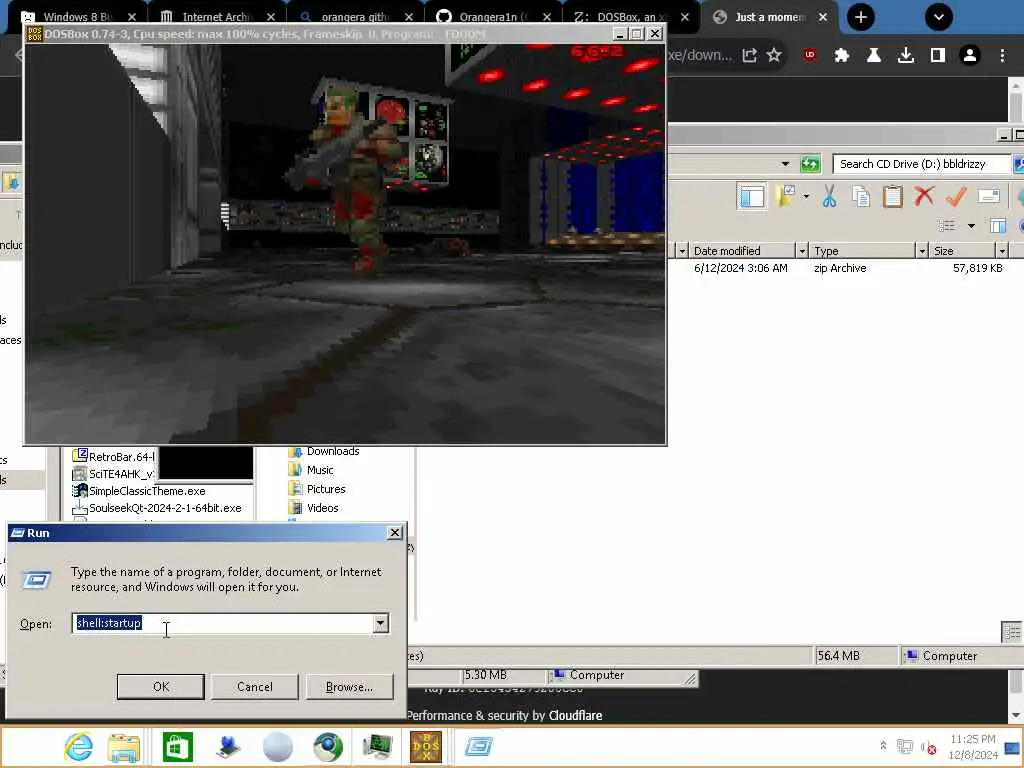Switch to the Orangera1n GitHub tab

coord(493,17)
